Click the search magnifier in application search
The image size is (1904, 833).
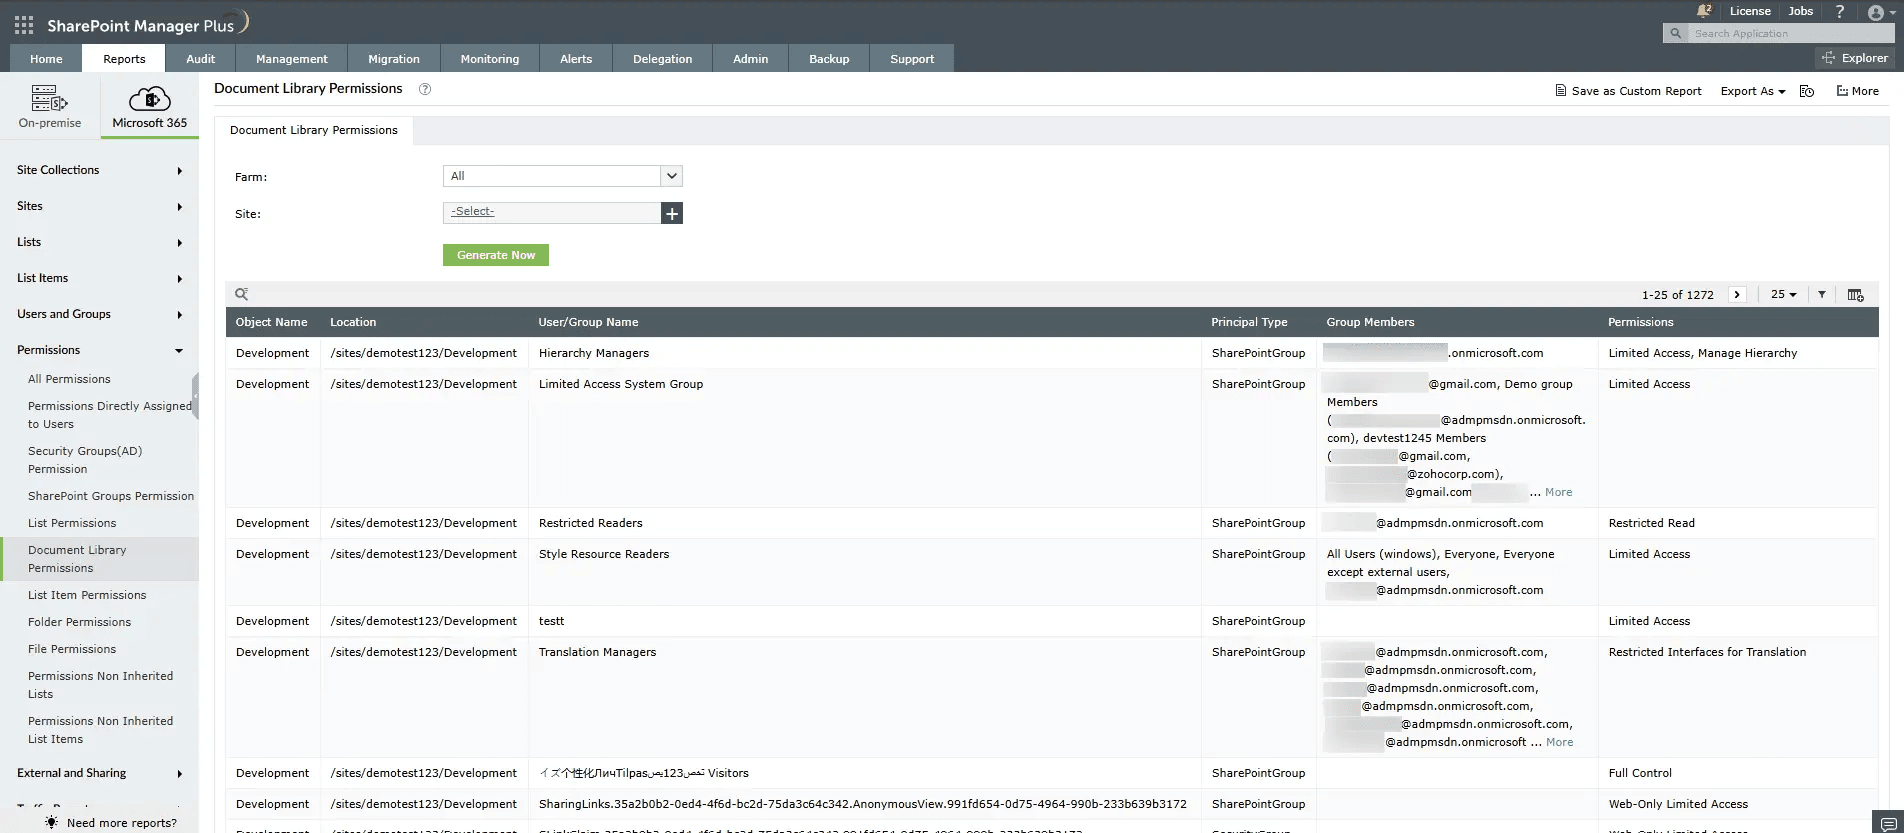point(1676,33)
